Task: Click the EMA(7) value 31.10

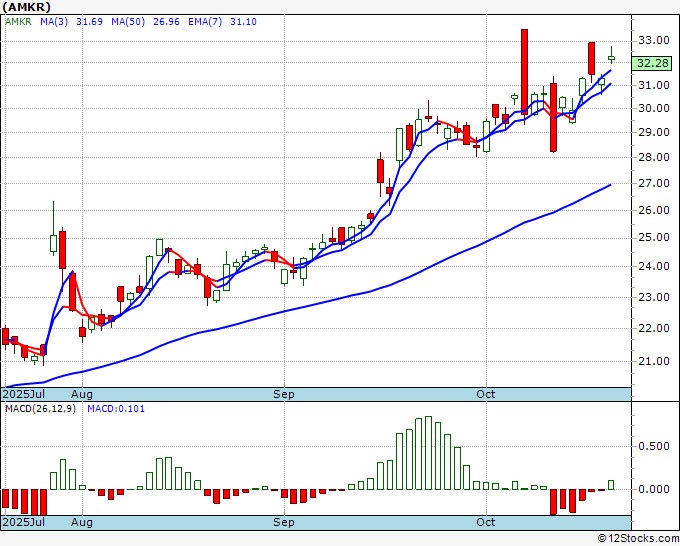Action: [x=243, y=22]
